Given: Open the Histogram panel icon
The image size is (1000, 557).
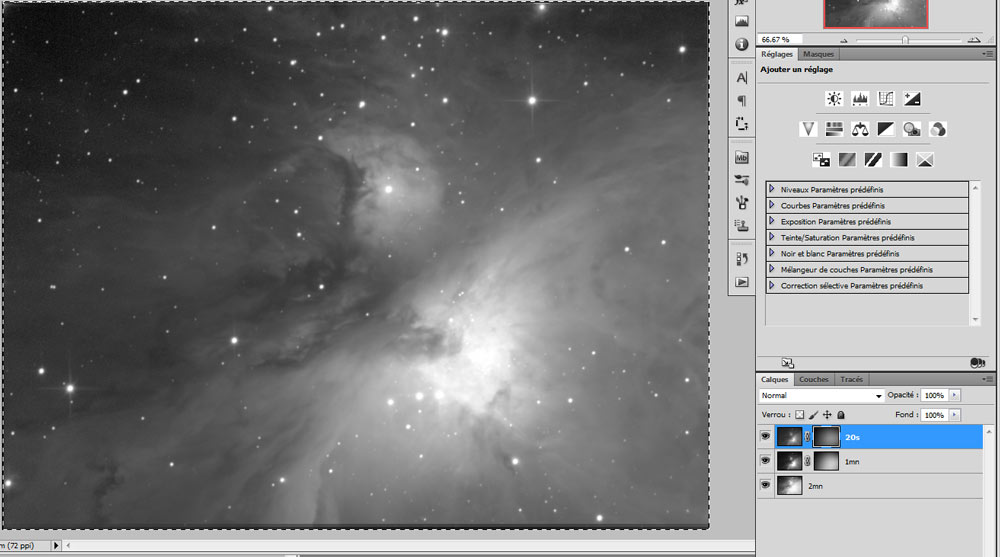Looking at the screenshot, I should tap(742, 22).
